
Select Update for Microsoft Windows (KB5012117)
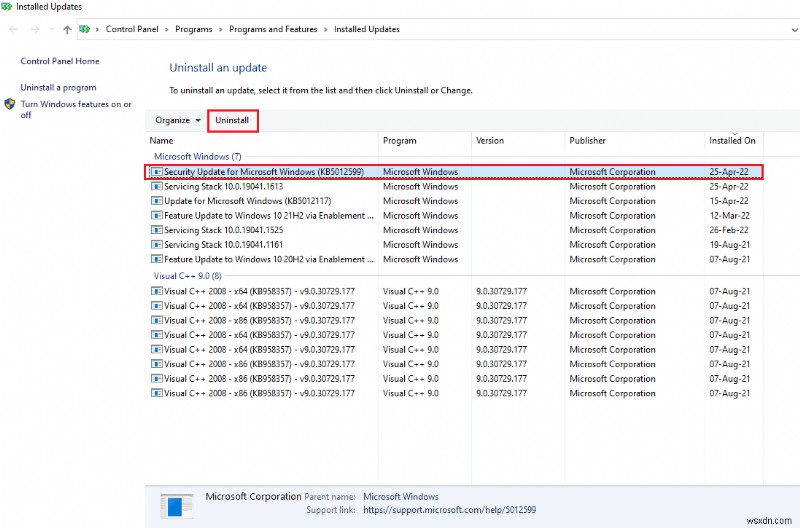(454, 201)
